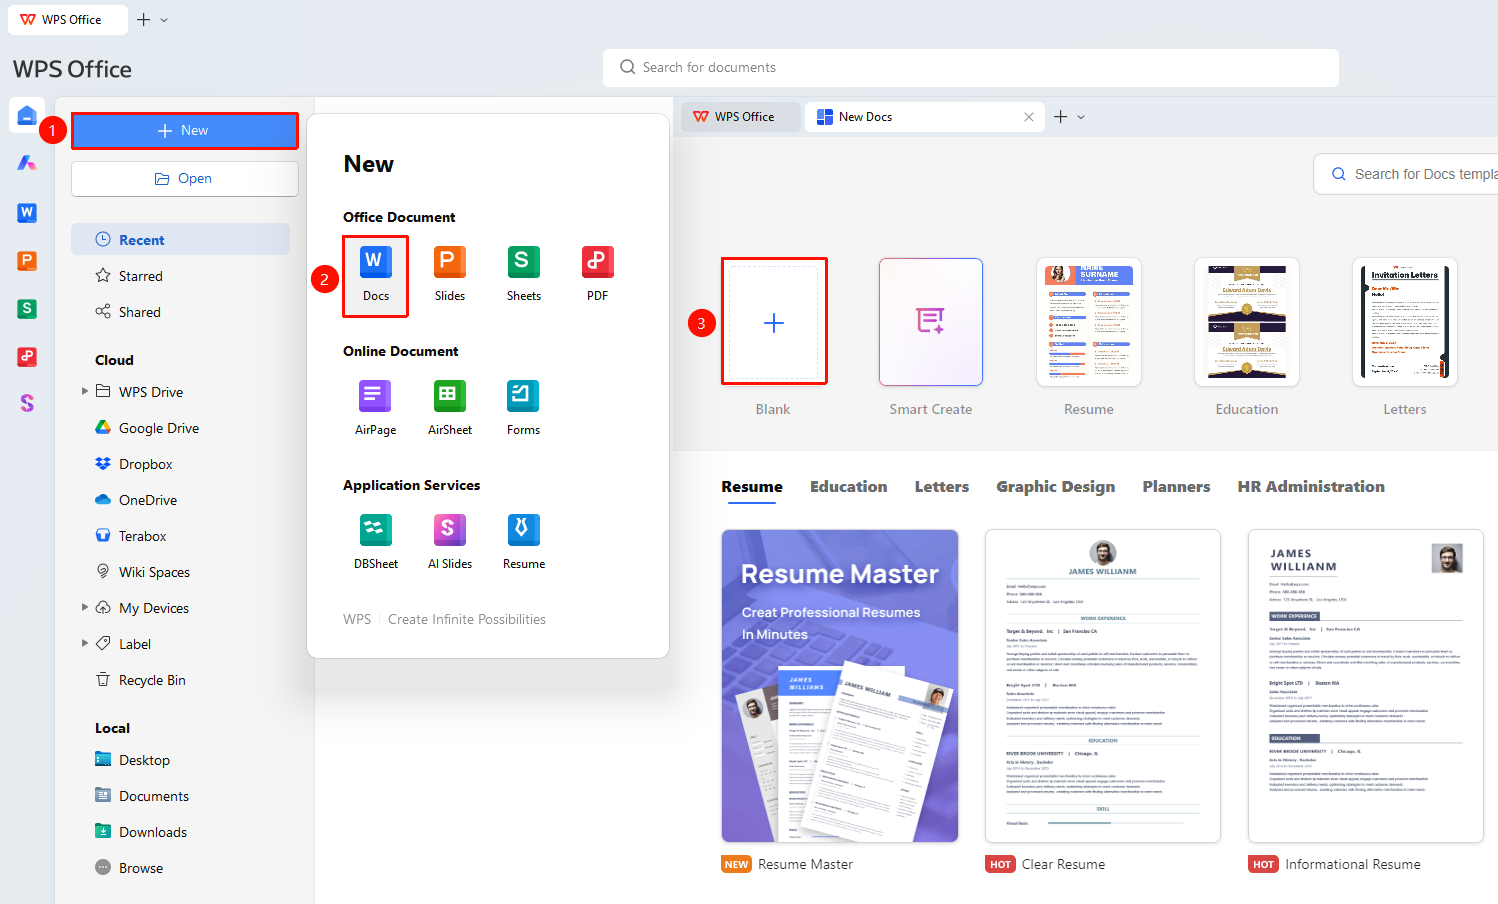Switch to the Education template tab

click(848, 487)
